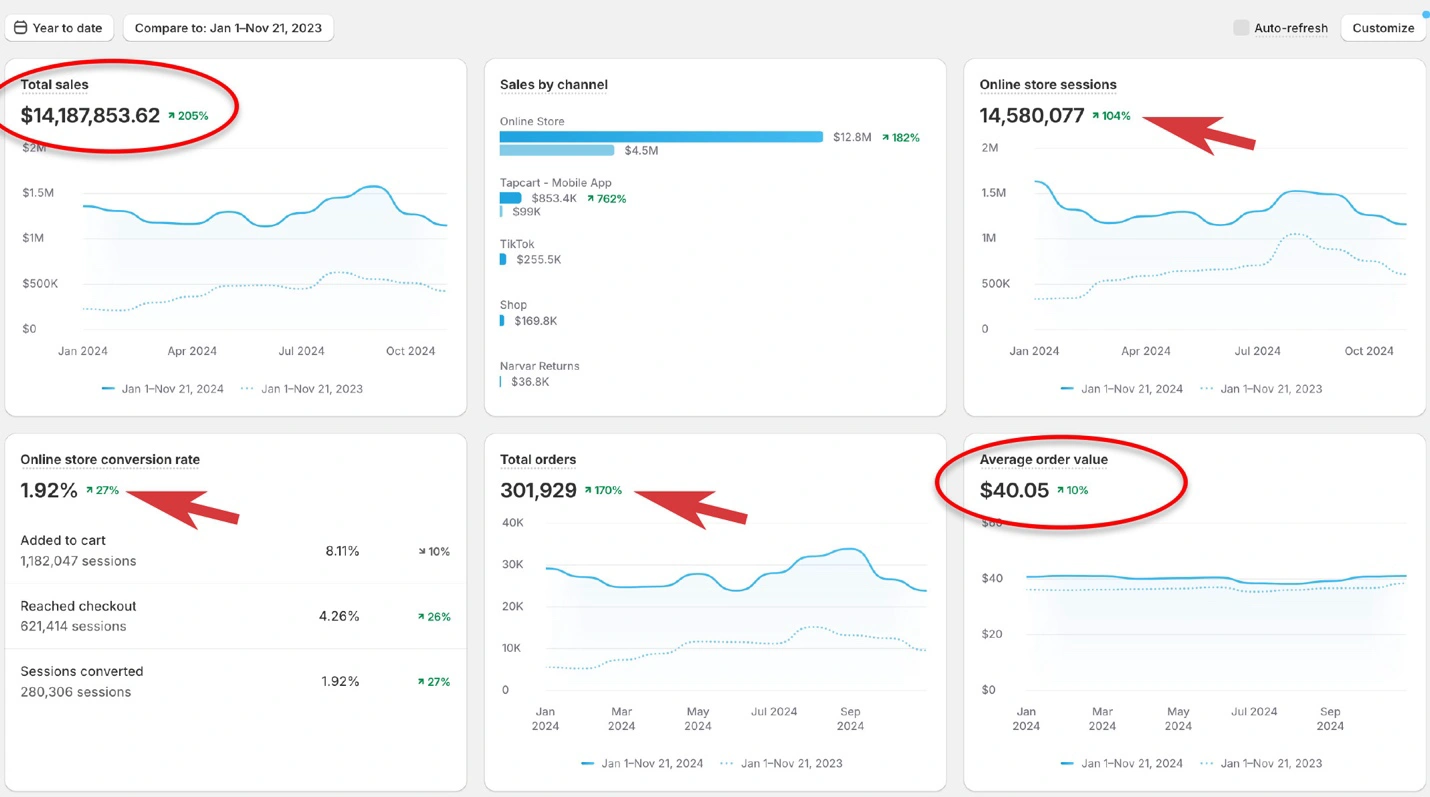This screenshot has width=1430, height=797.
Task: Open the Total sales report title
Action: click(x=54, y=85)
